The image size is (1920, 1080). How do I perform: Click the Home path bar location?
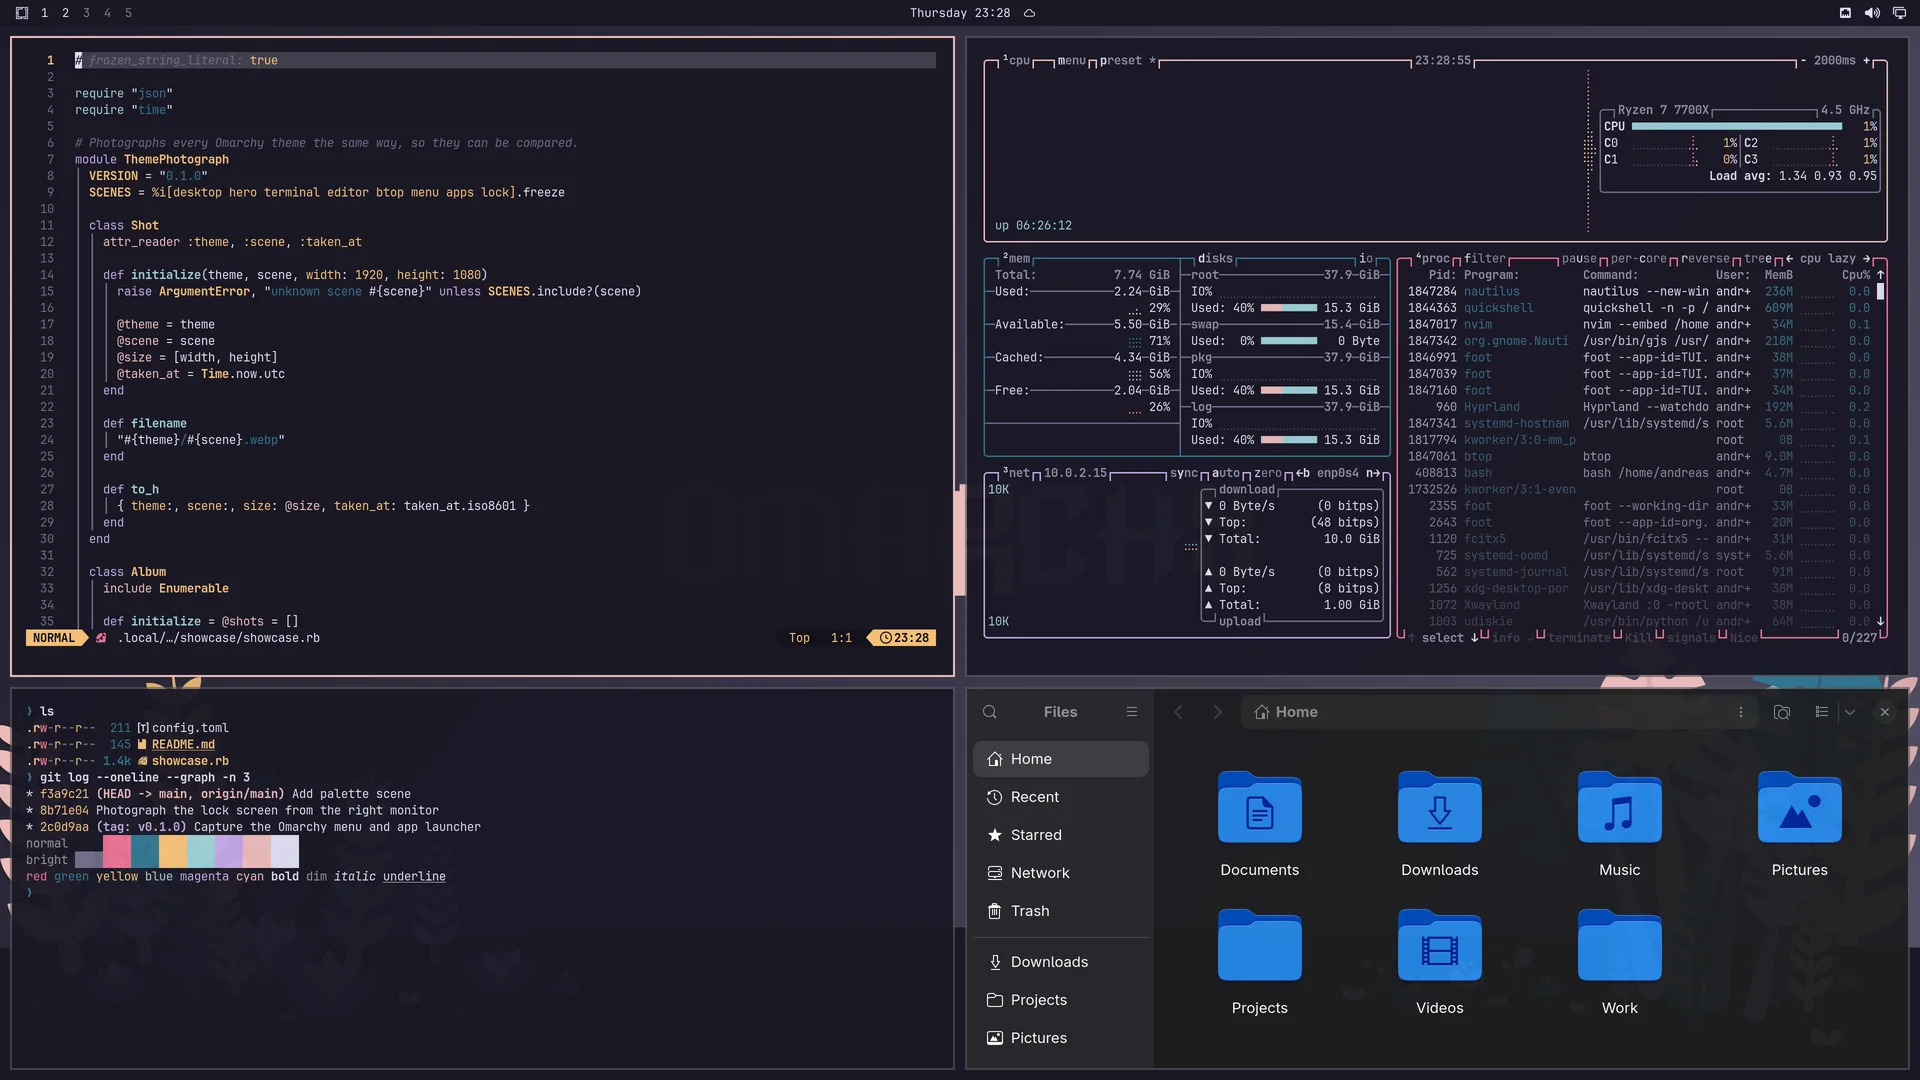coord(1286,712)
